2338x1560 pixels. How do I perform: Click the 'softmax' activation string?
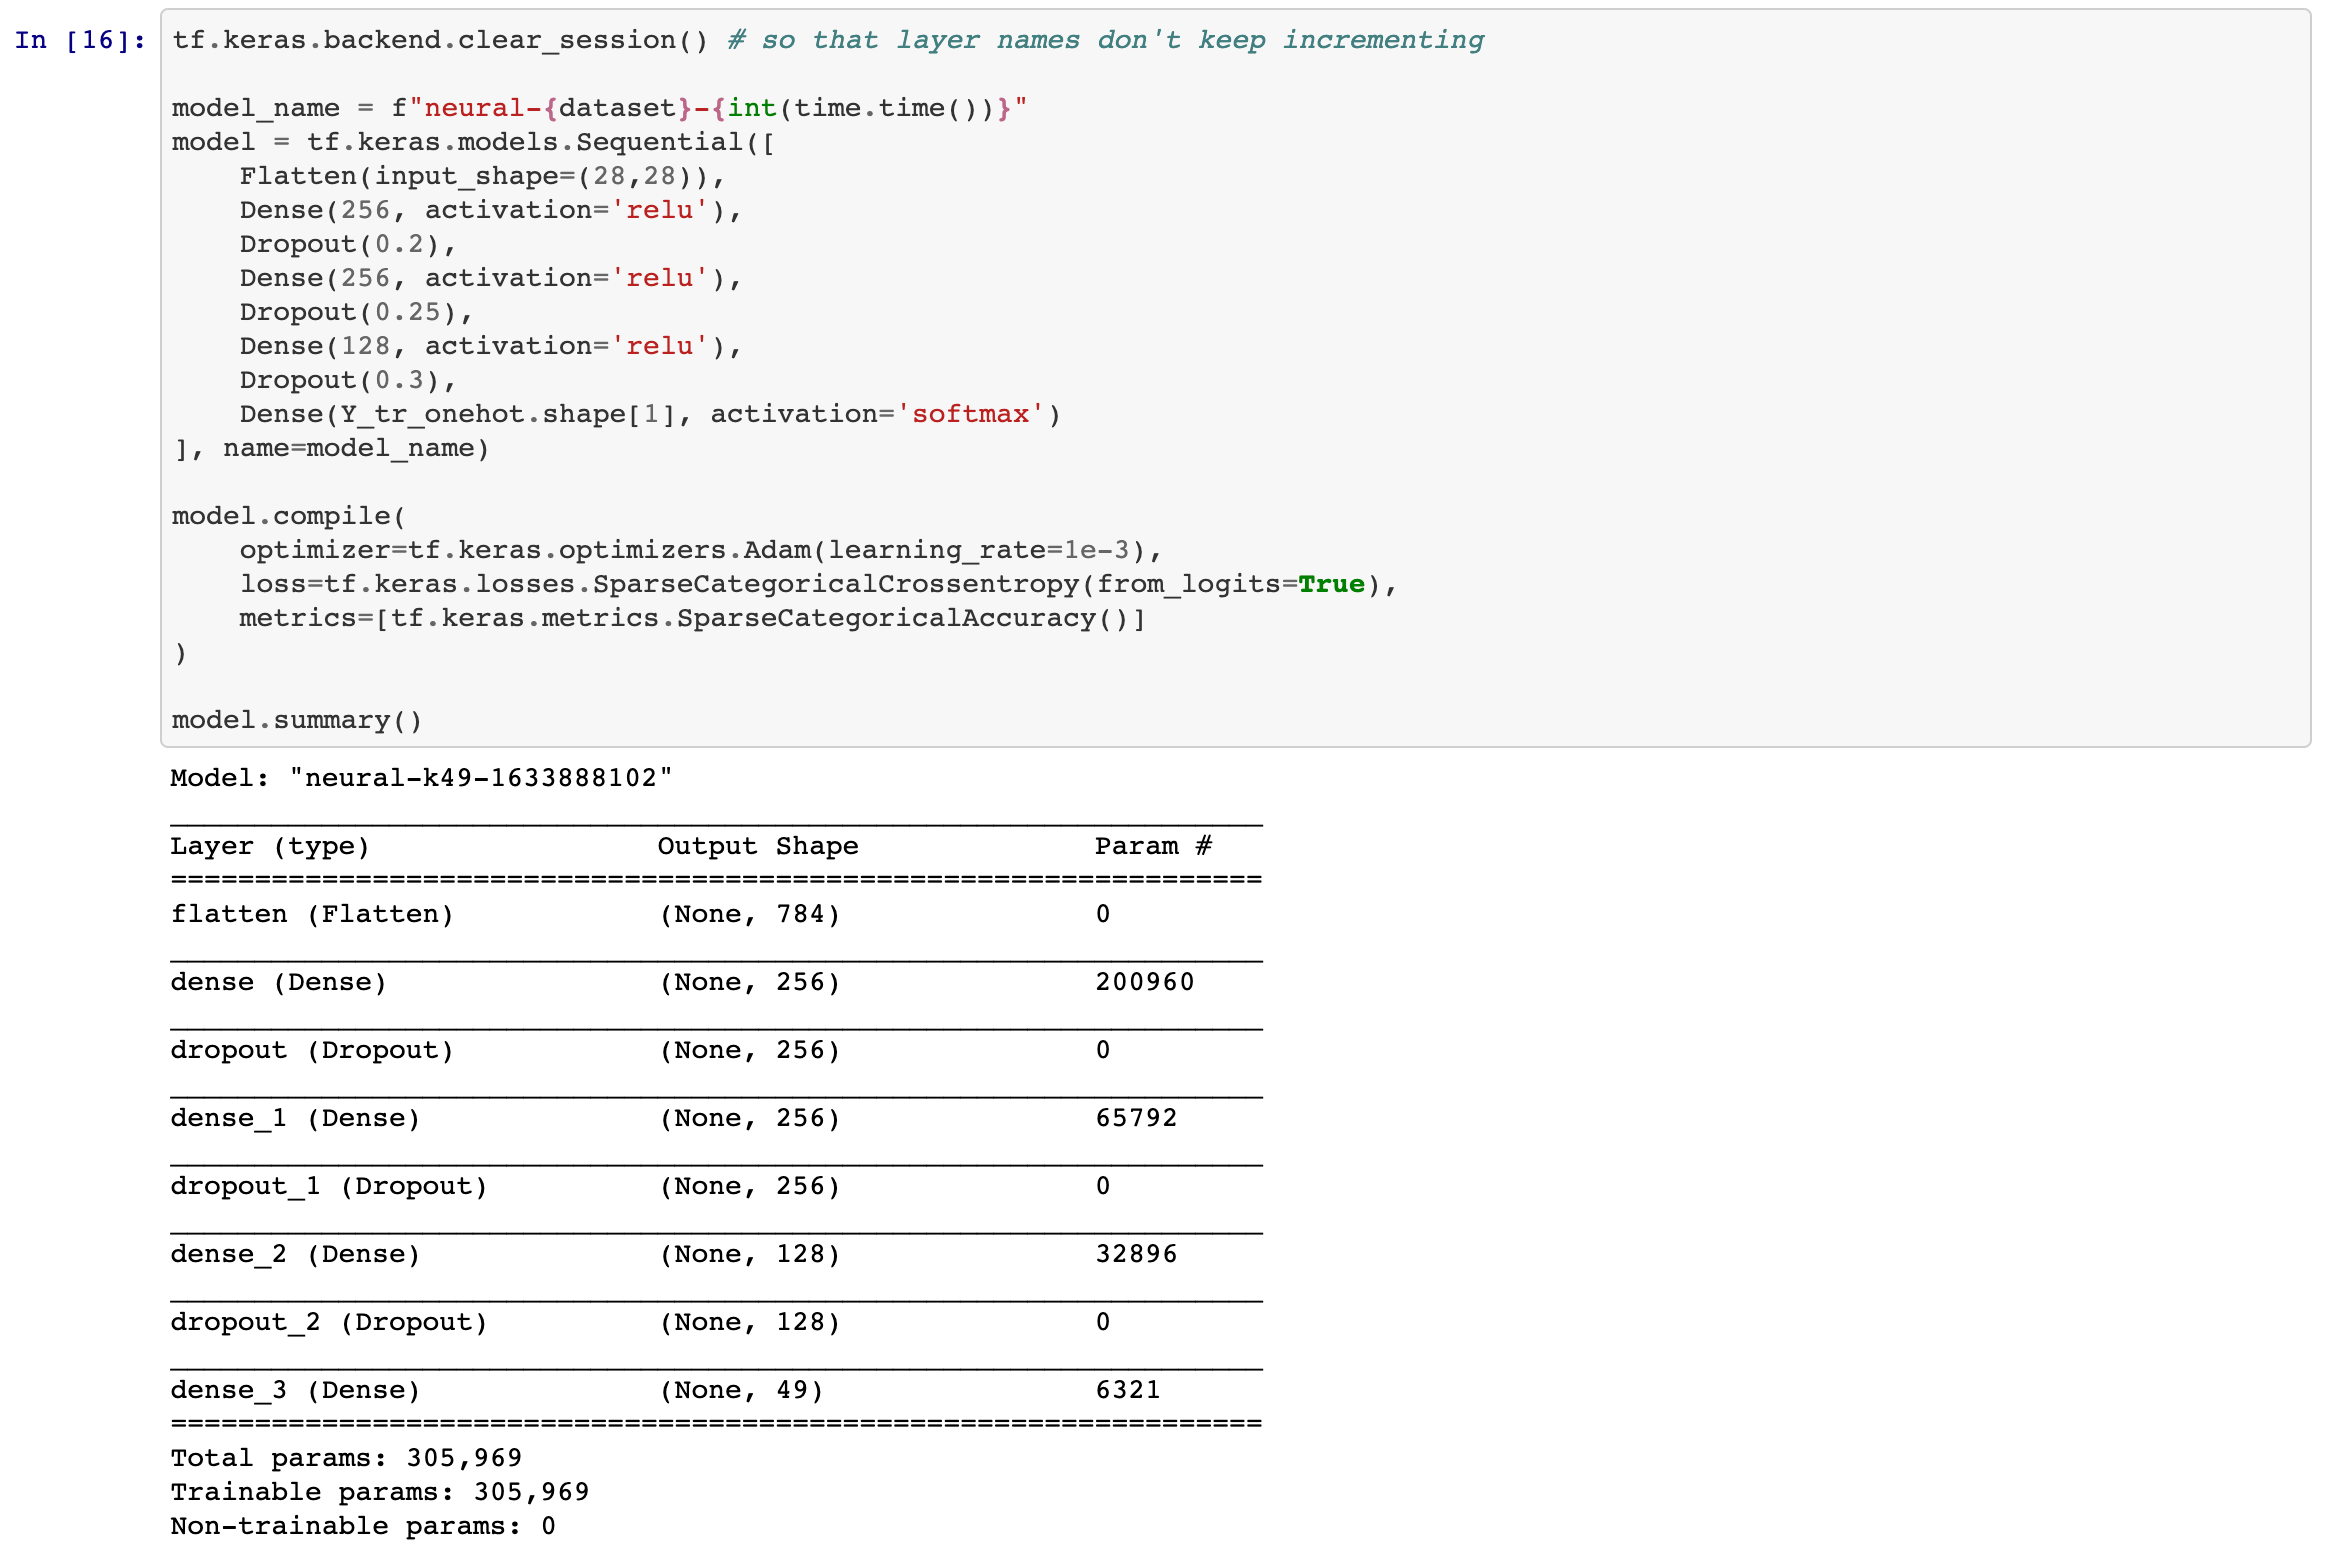(970, 414)
